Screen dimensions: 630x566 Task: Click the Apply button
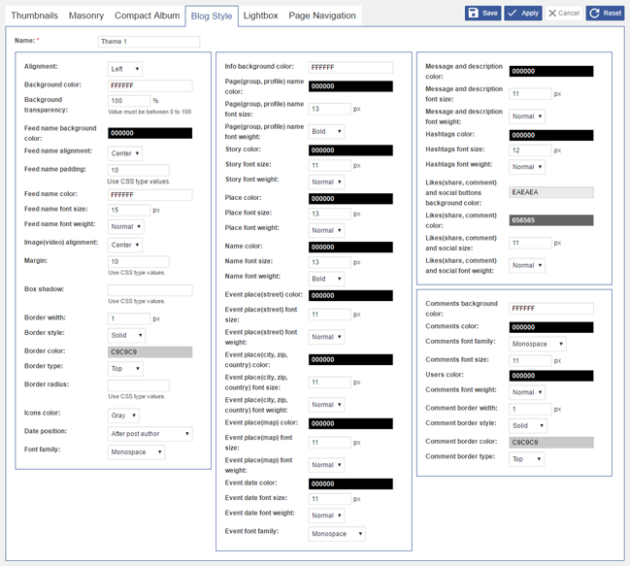(x=523, y=13)
